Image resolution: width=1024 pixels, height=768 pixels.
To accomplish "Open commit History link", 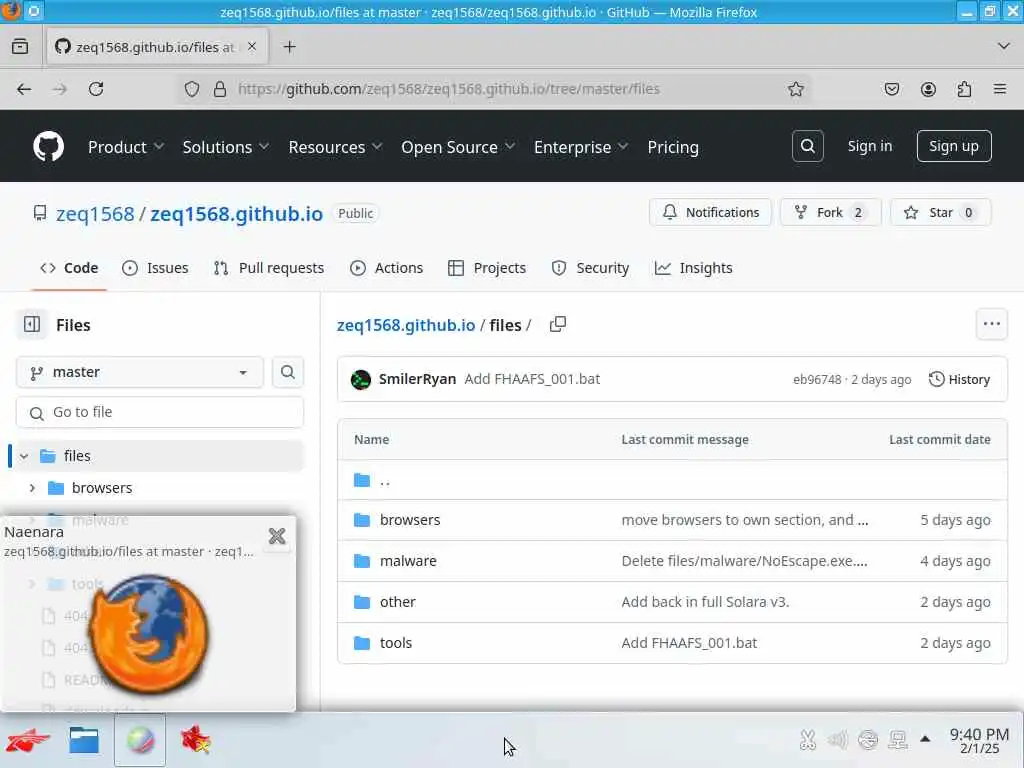I will click(959, 379).
